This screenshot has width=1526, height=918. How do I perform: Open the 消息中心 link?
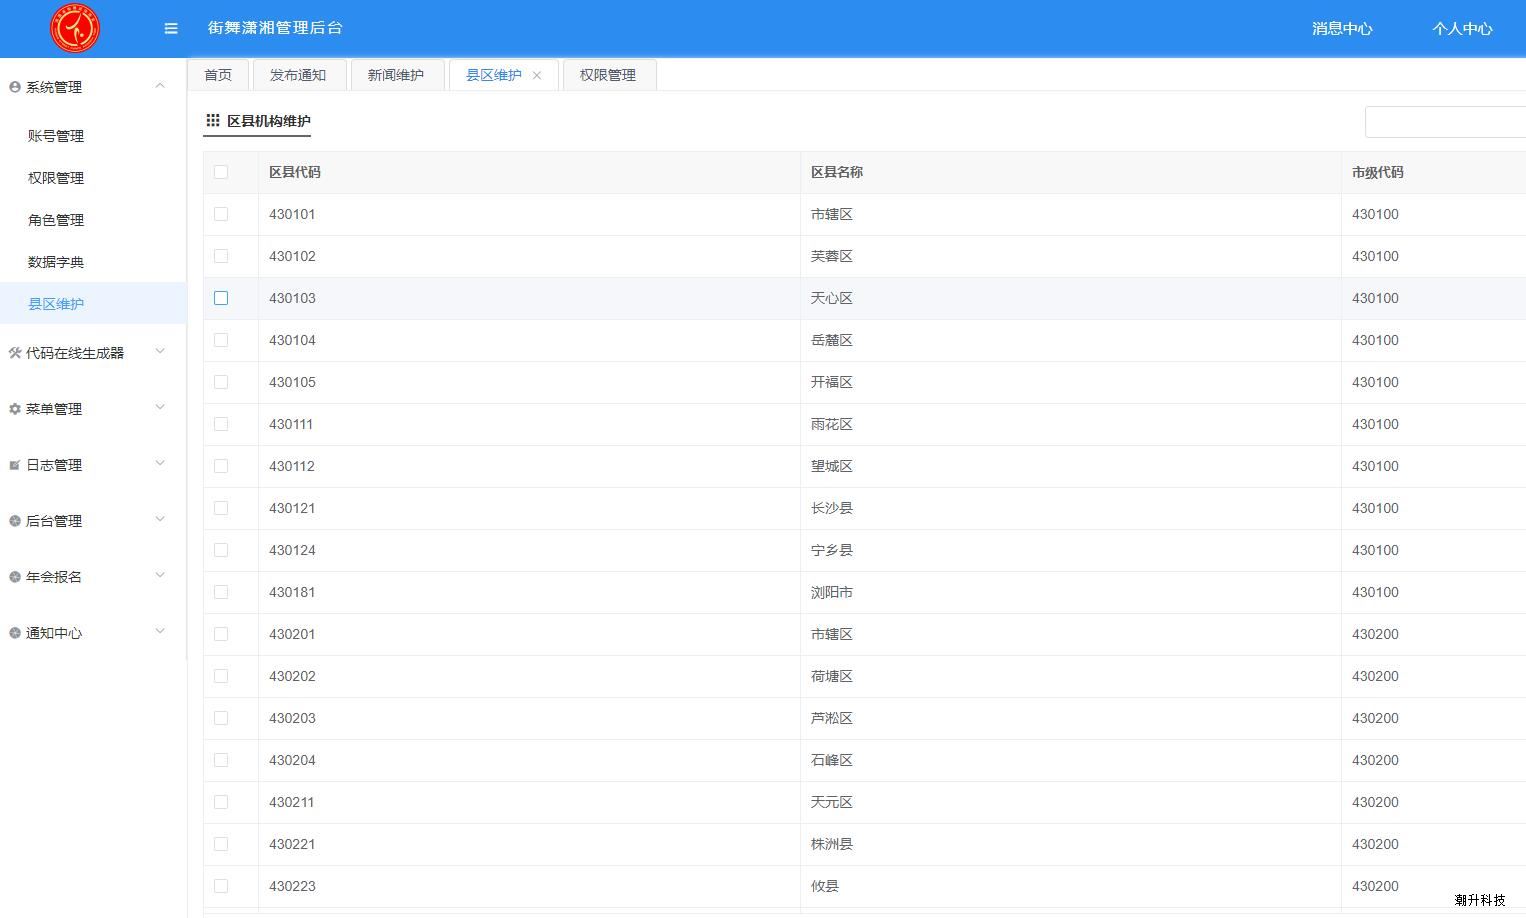[1342, 28]
